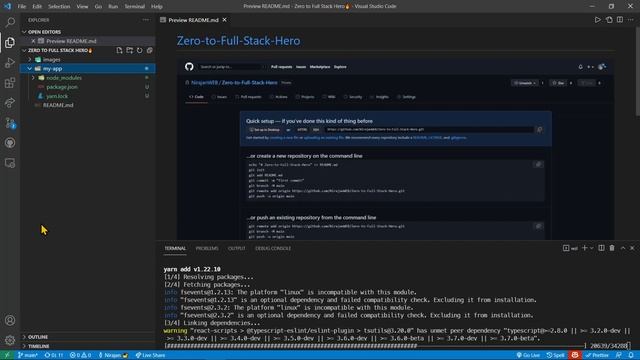
Task: Select the Terminal panel tab
Action: coord(175,248)
